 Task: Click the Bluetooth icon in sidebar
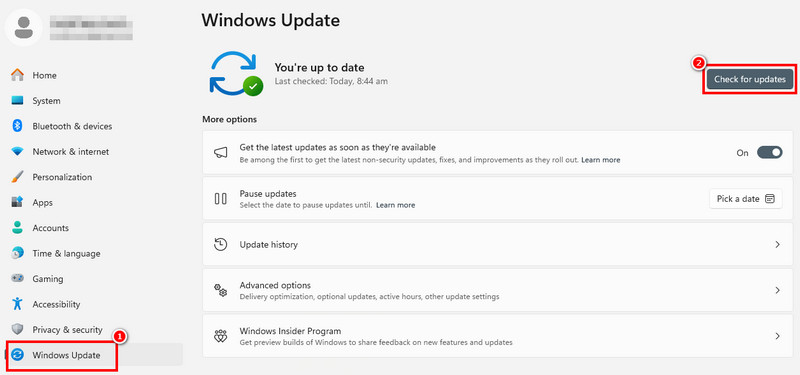pyautogui.click(x=18, y=126)
